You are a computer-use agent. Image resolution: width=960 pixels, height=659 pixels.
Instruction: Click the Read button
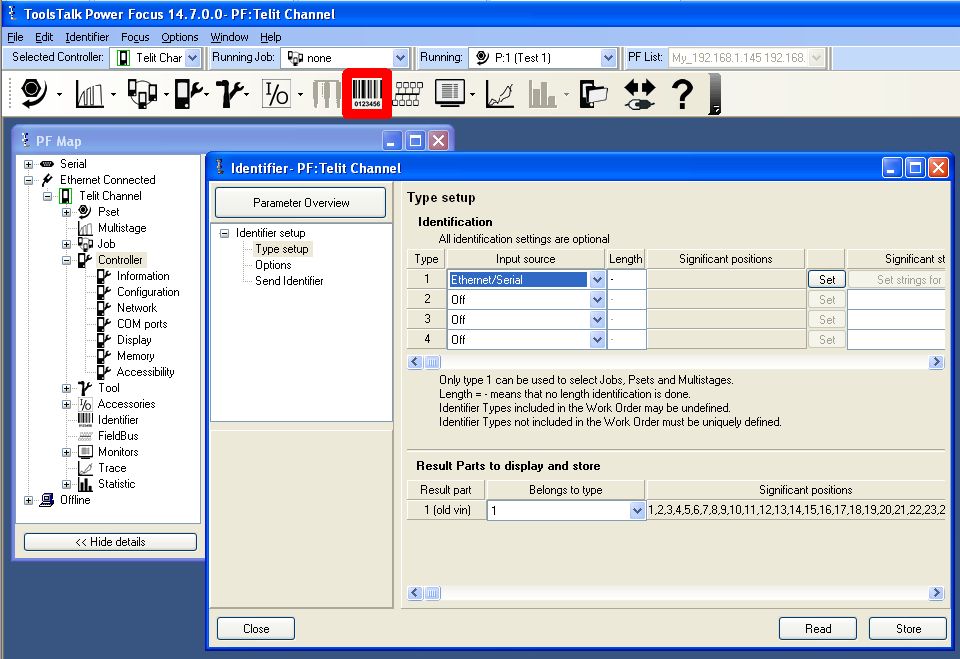pos(818,628)
